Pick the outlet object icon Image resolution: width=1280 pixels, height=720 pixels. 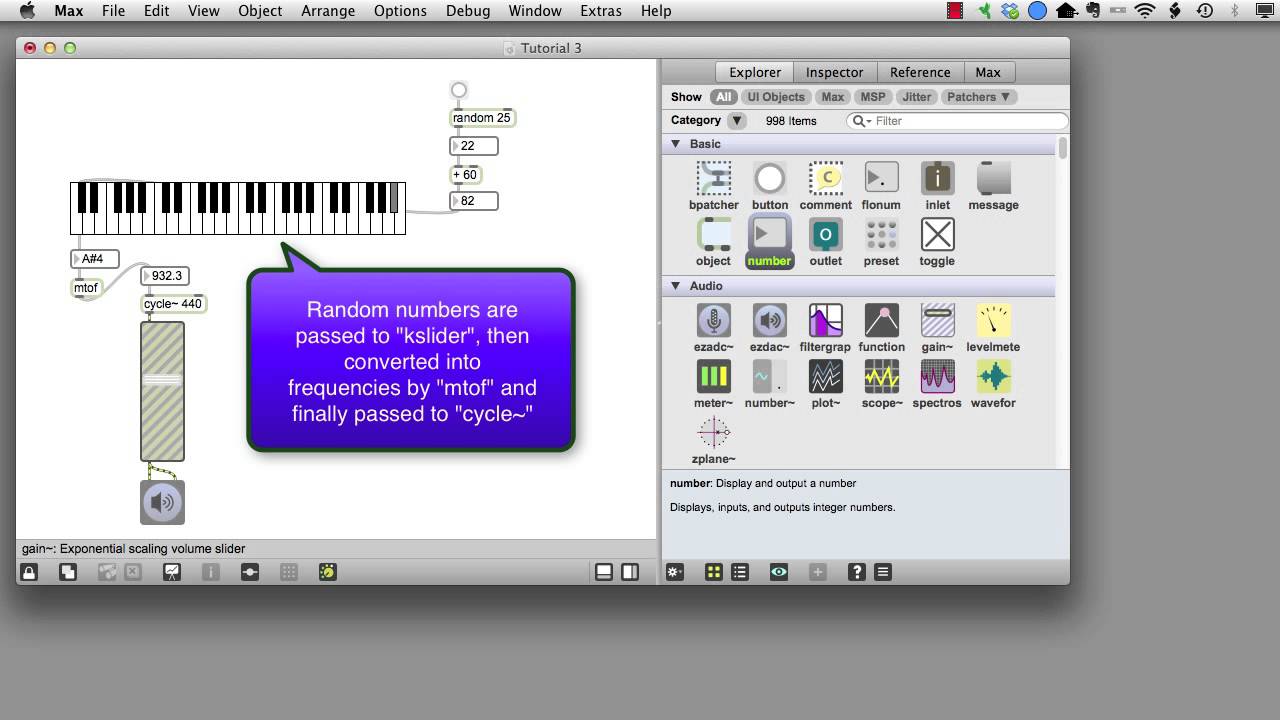click(x=826, y=235)
